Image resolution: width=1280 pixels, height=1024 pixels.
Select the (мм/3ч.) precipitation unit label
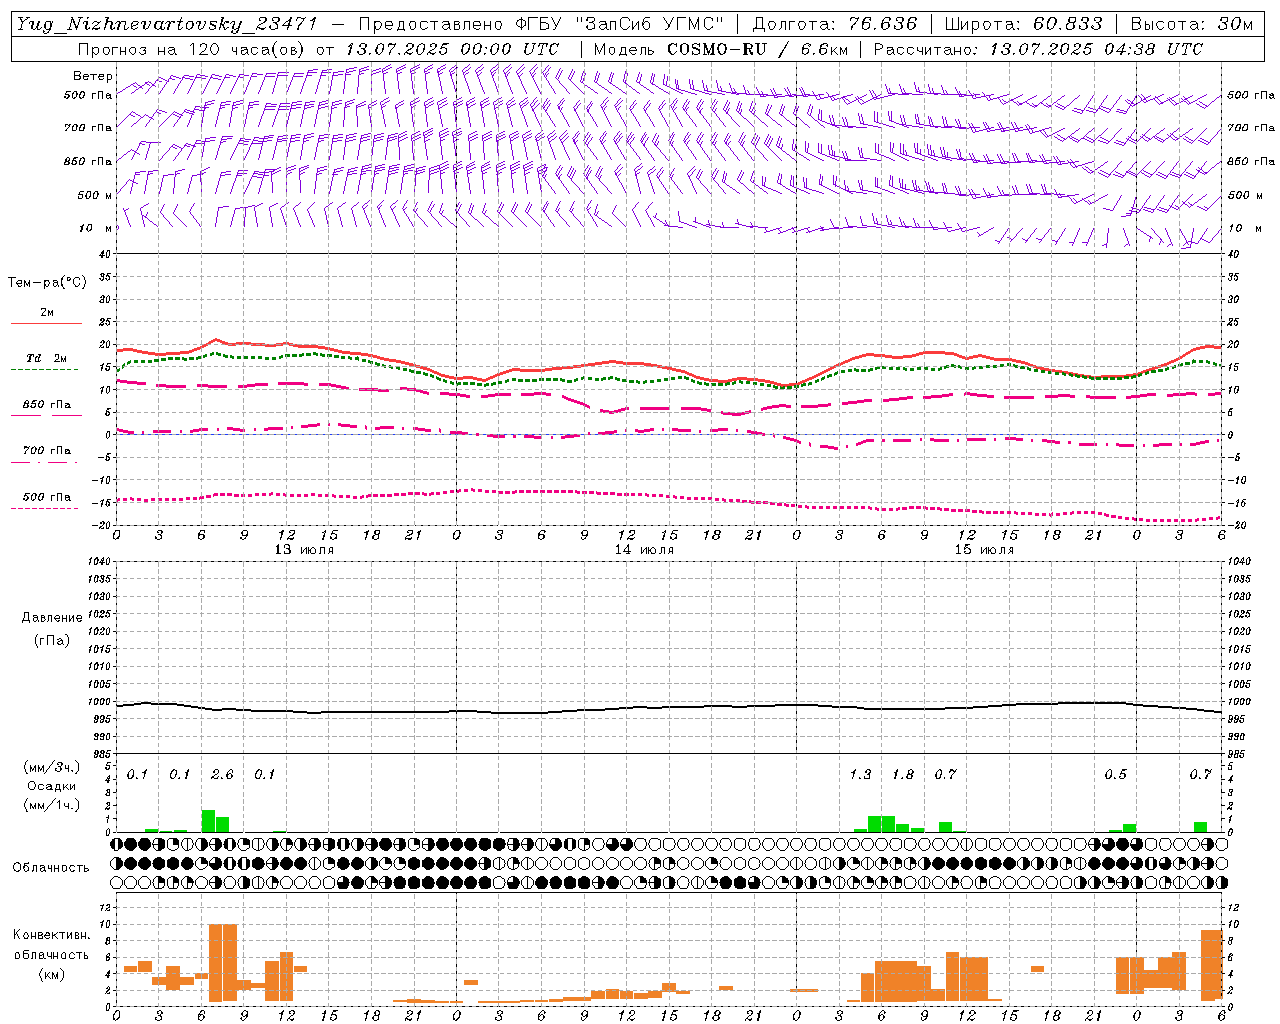[x=52, y=767]
